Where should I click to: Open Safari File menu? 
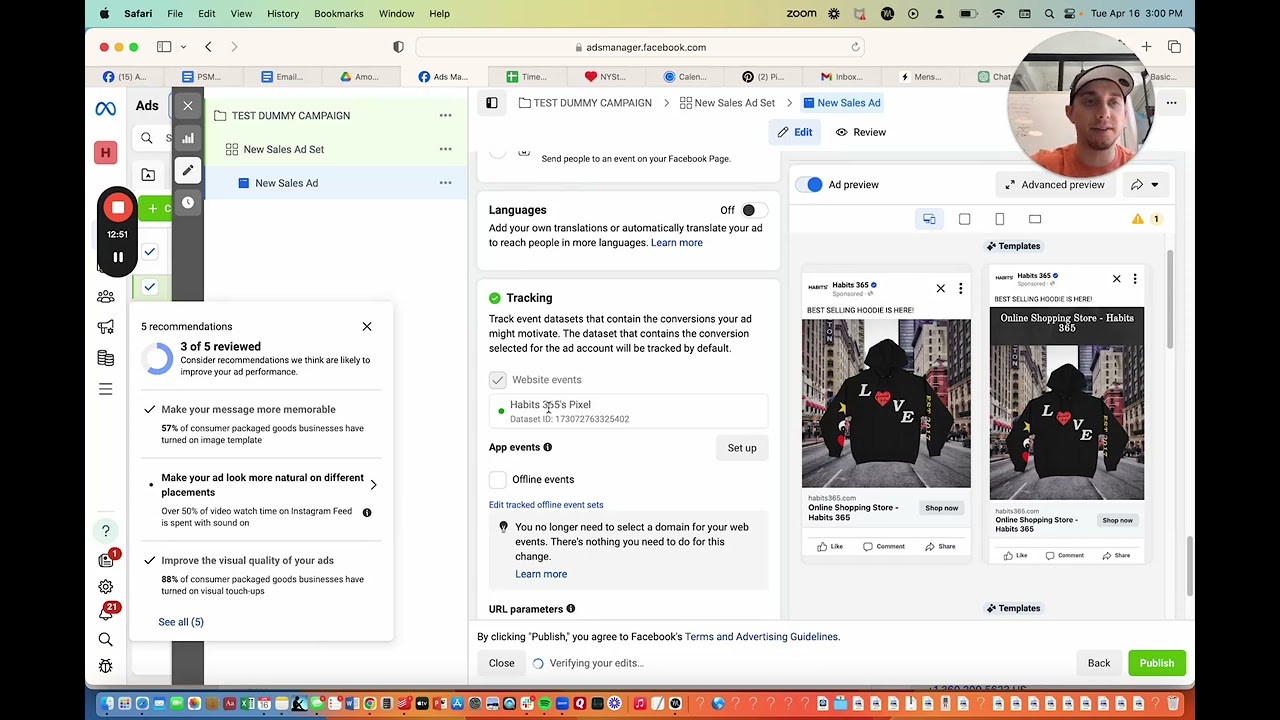pyautogui.click(x=175, y=14)
